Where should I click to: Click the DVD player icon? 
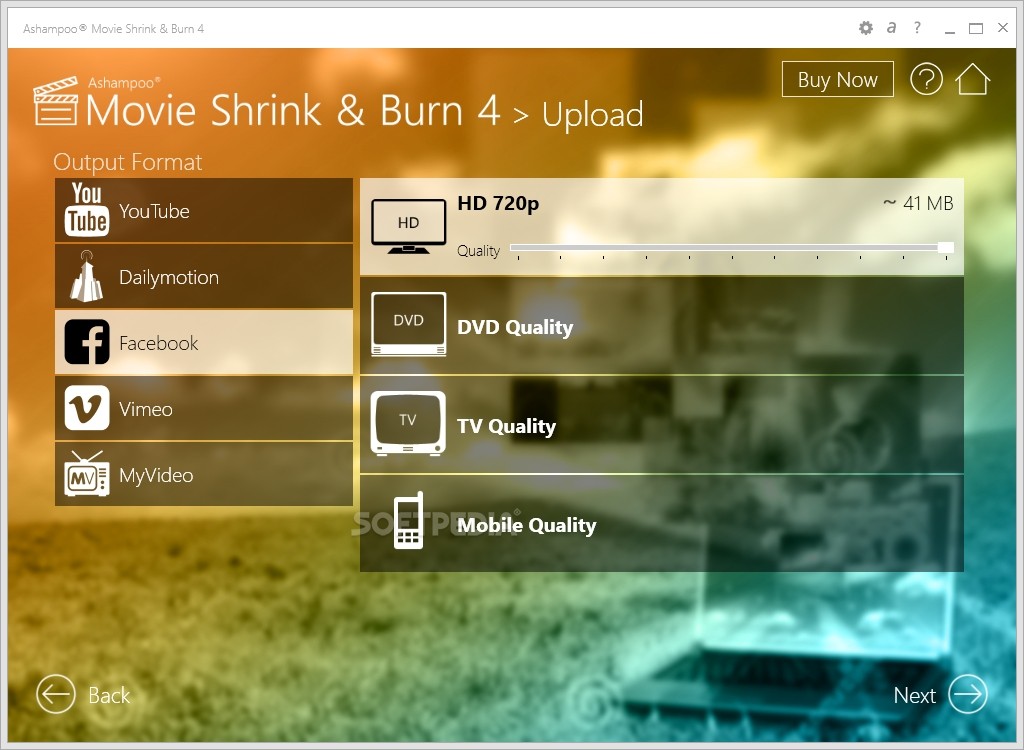(408, 324)
